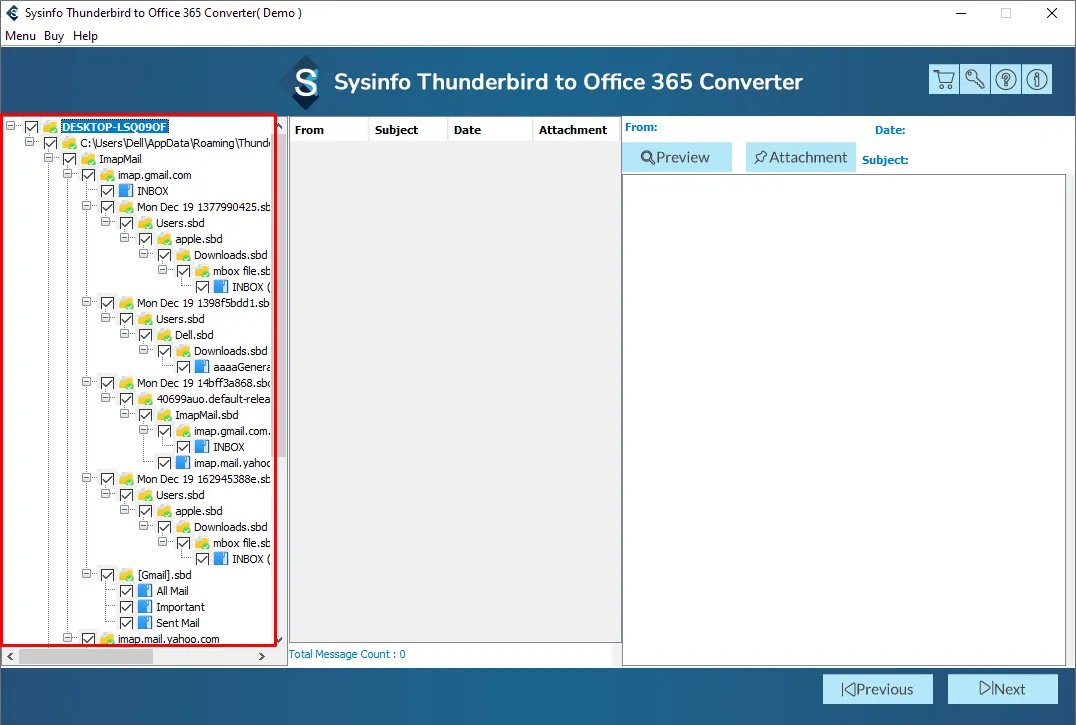Click the ImapMail folder icon
This screenshot has width=1076, height=725.
88,159
